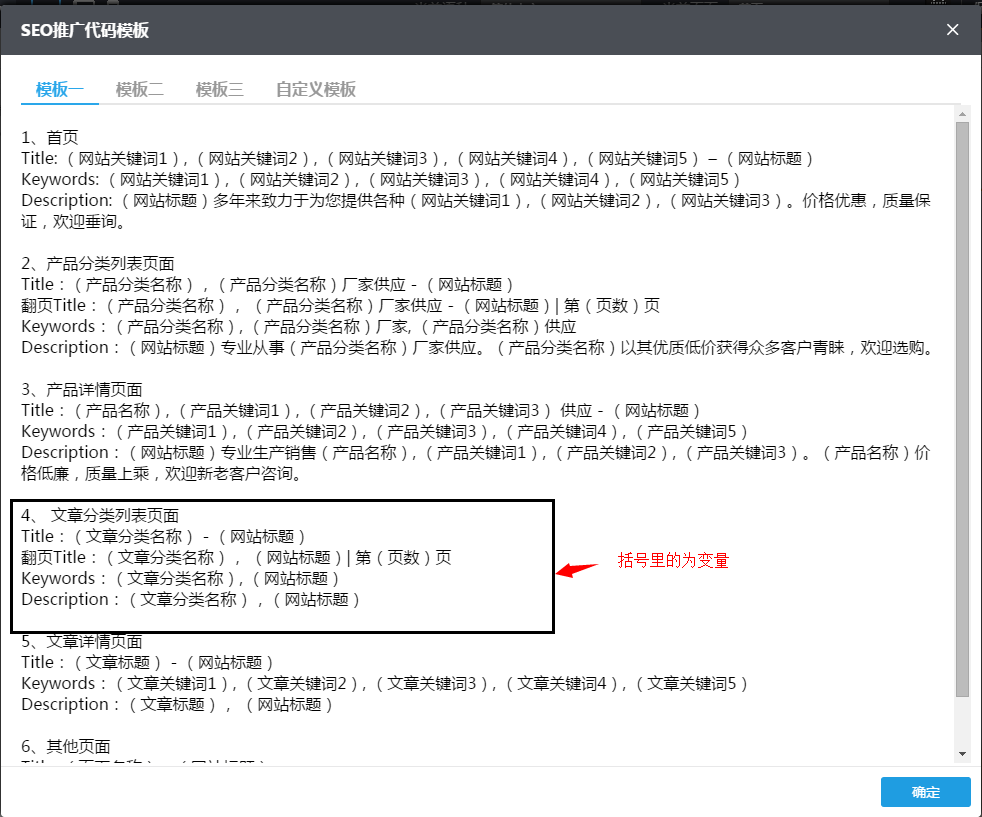Click the 翻页Title line in section 2
This screenshot has height=817, width=982.
tap(200, 305)
